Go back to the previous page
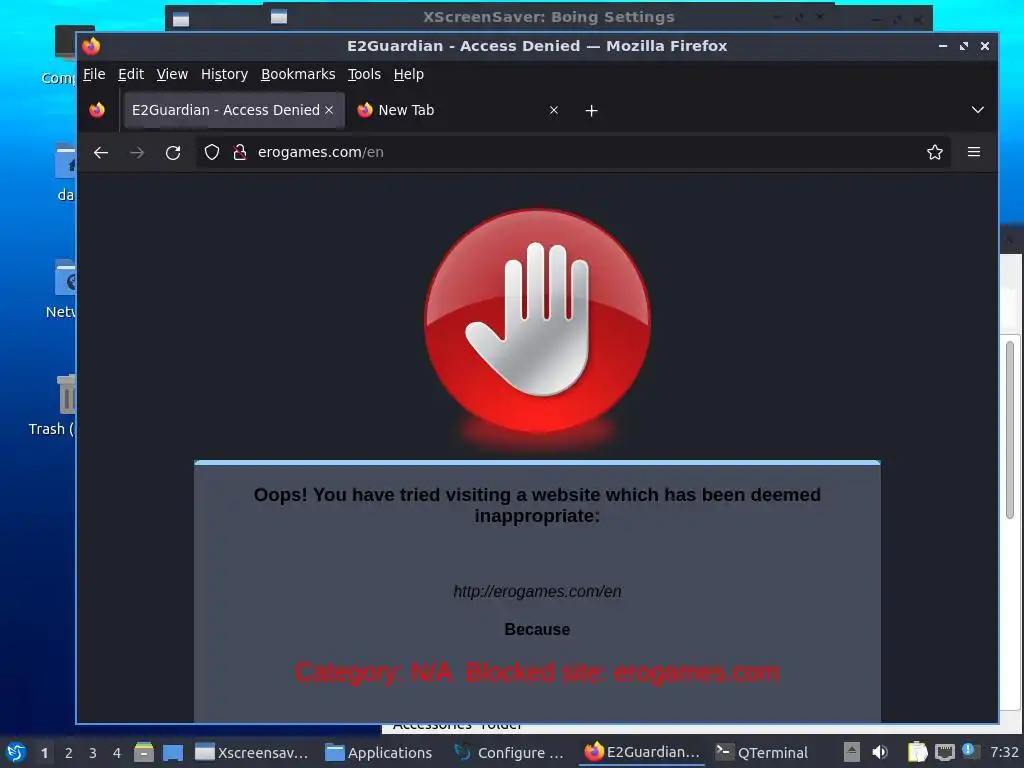Viewport: 1024px width, 768px height. 101,153
